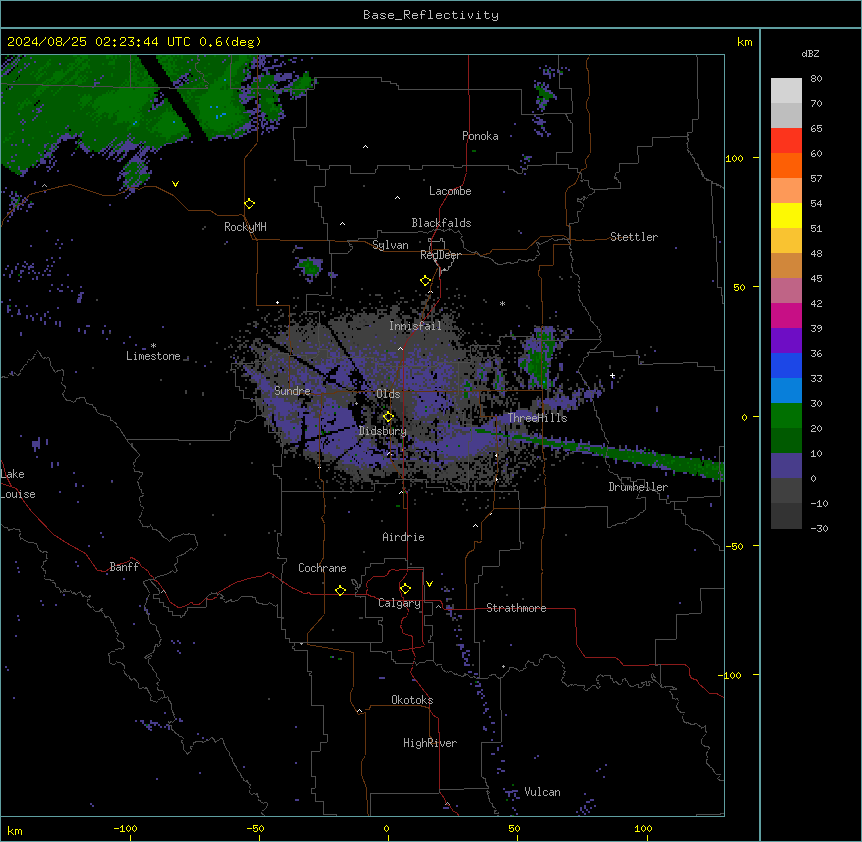This screenshot has width=862, height=842.
Task: Click the 100 tick label on right axis
Action: [x=734, y=158]
